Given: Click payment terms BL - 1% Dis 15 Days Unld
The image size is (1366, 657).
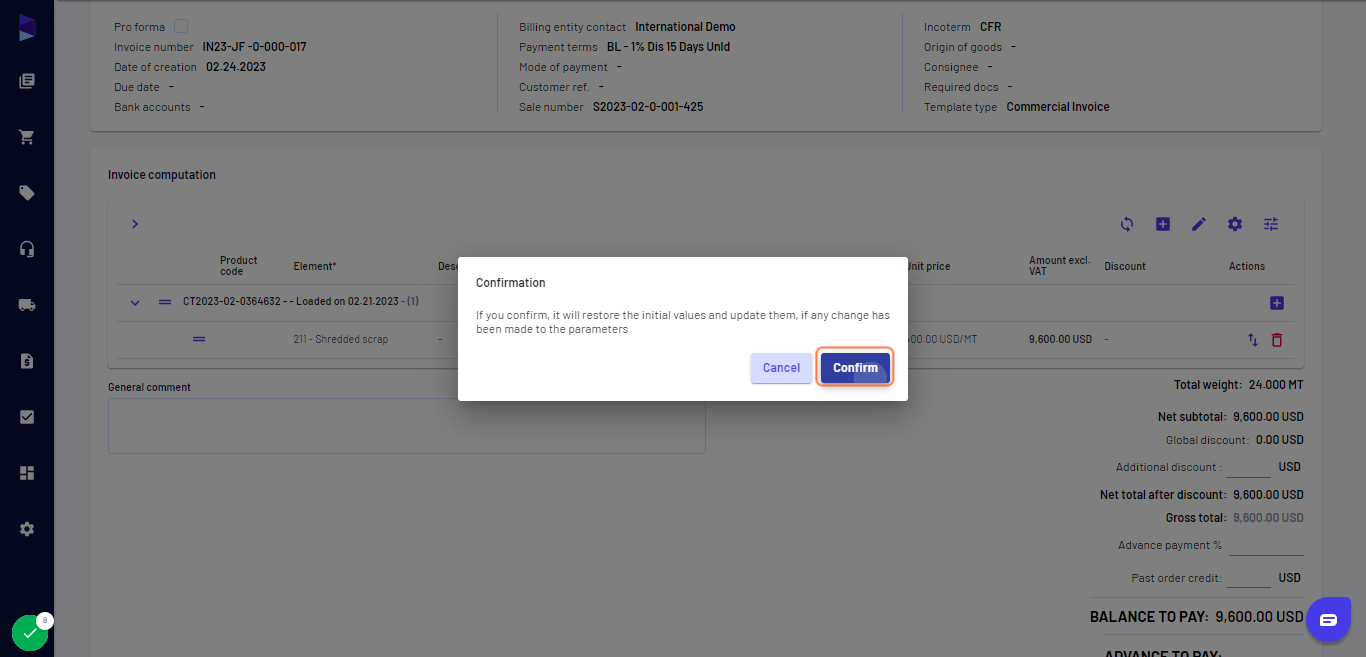Looking at the screenshot, I should (x=668, y=47).
